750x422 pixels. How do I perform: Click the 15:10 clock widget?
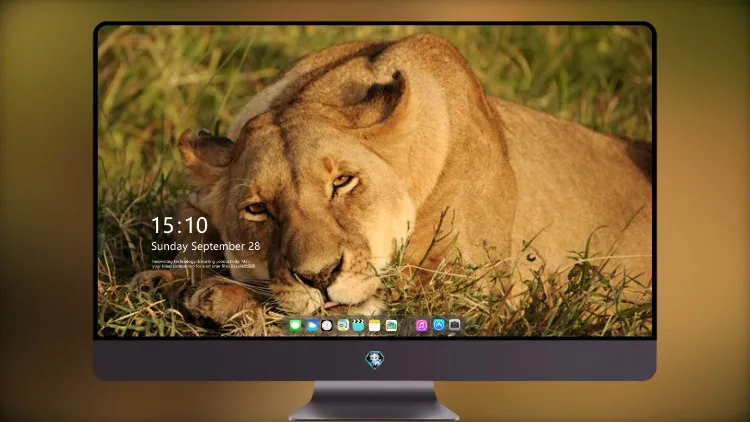pos(180,225)
